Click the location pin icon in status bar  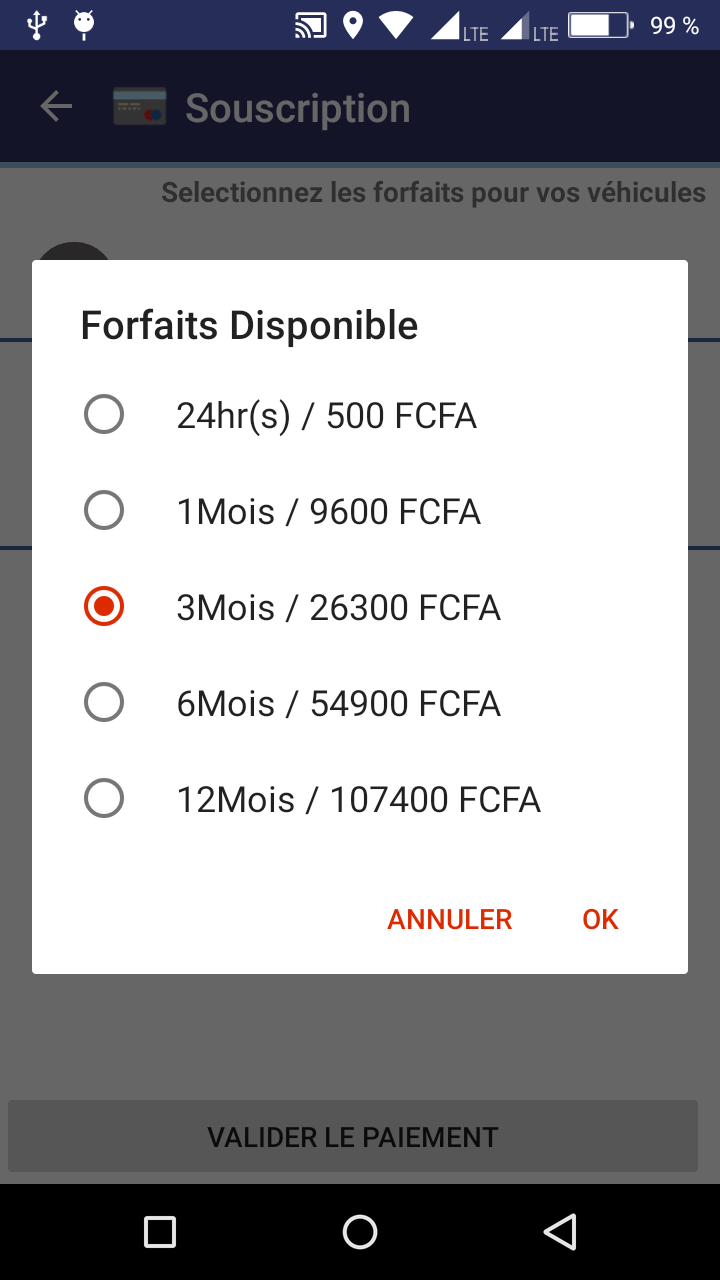pos(354,26)
